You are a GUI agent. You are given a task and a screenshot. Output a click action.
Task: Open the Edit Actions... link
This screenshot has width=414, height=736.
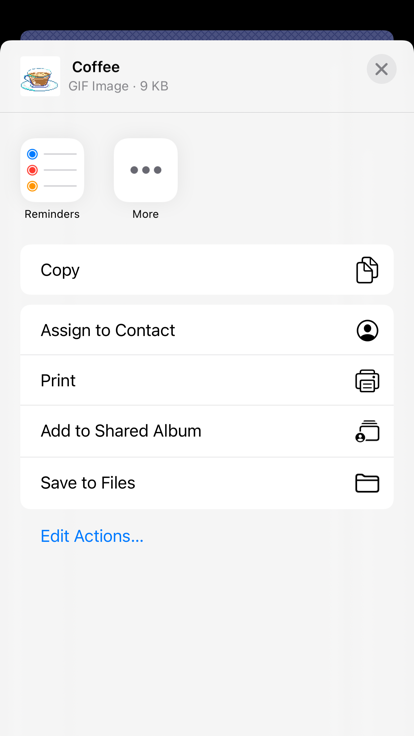pos(92,536)
